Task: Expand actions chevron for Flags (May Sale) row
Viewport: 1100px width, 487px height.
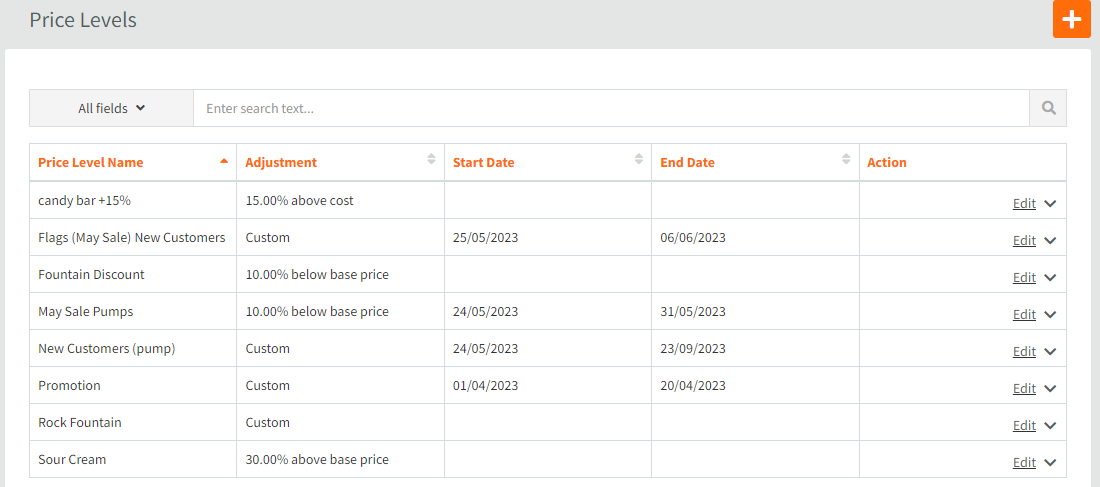Action: point(1049,240)
